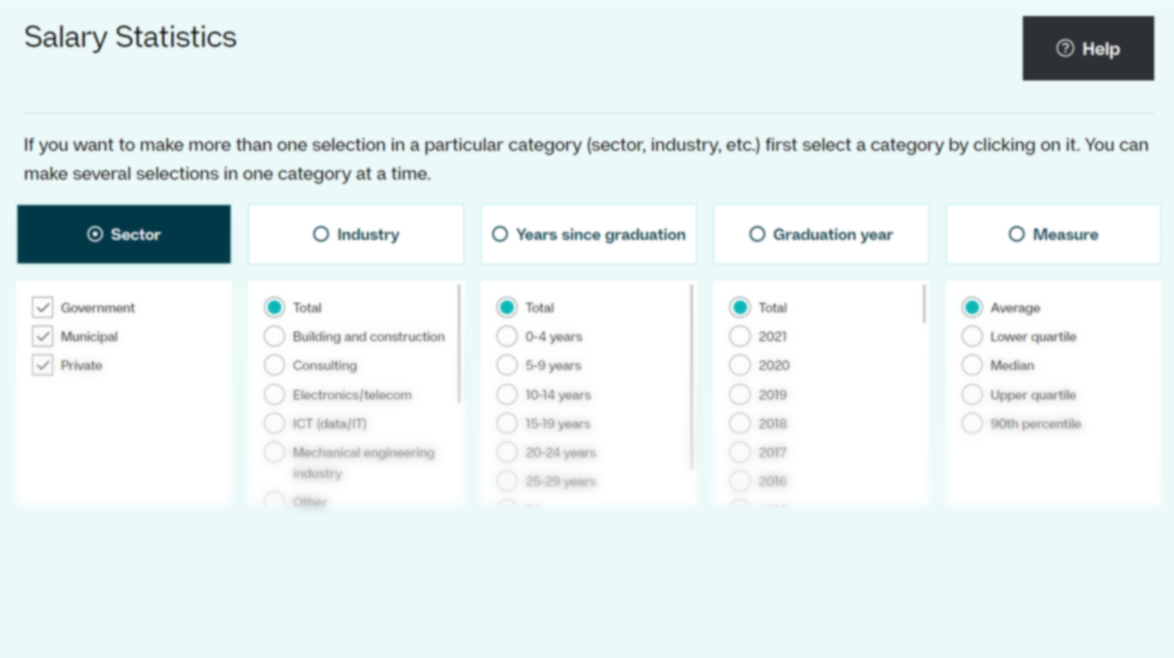Select the Graduation year category
1174x658 pixels.
tap(821, 234)
